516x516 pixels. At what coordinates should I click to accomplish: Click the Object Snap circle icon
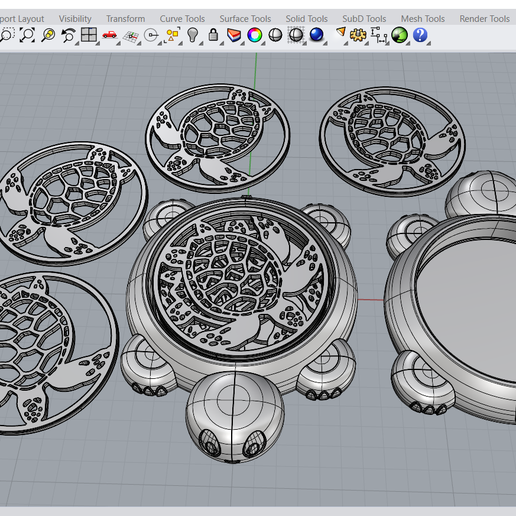click(x=151, y=35)
